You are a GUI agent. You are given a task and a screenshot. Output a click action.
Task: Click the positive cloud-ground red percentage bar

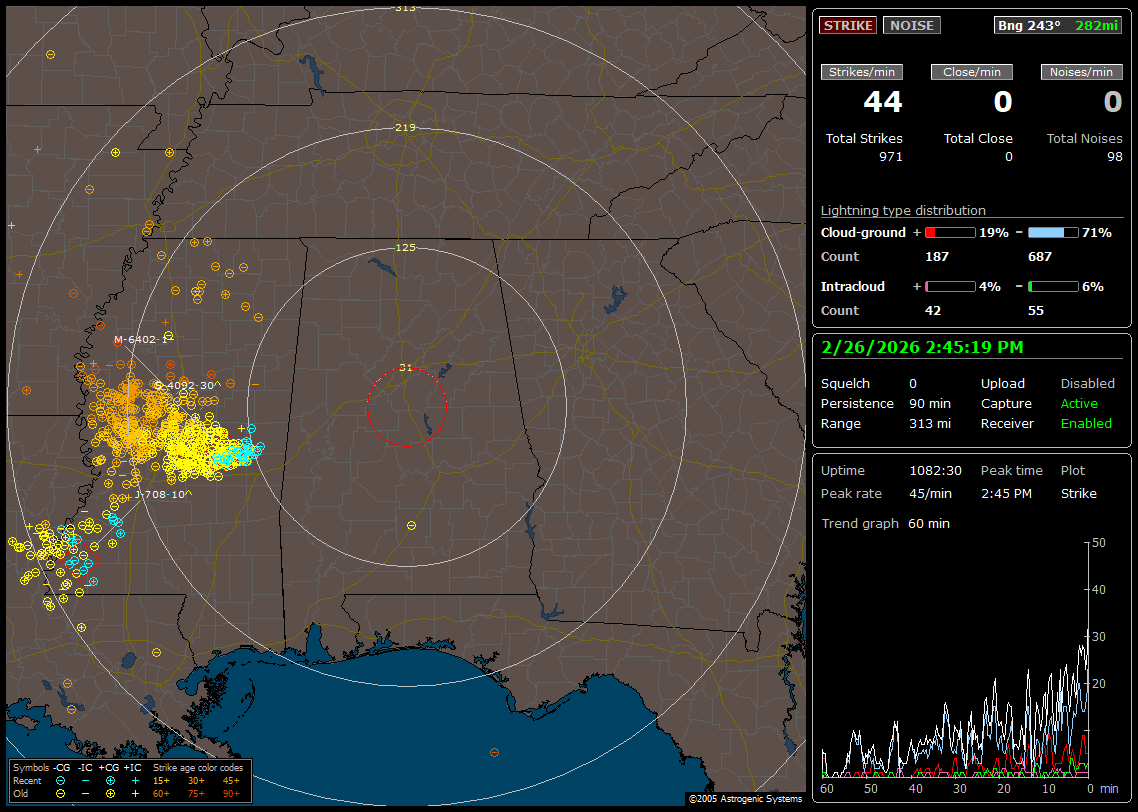click(x=949, y=232)
